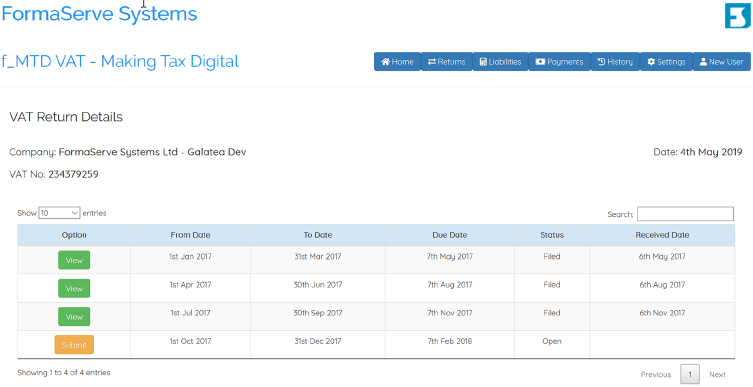
Task: Submit the open Oct 2017 return
Action: pos(74,345)
